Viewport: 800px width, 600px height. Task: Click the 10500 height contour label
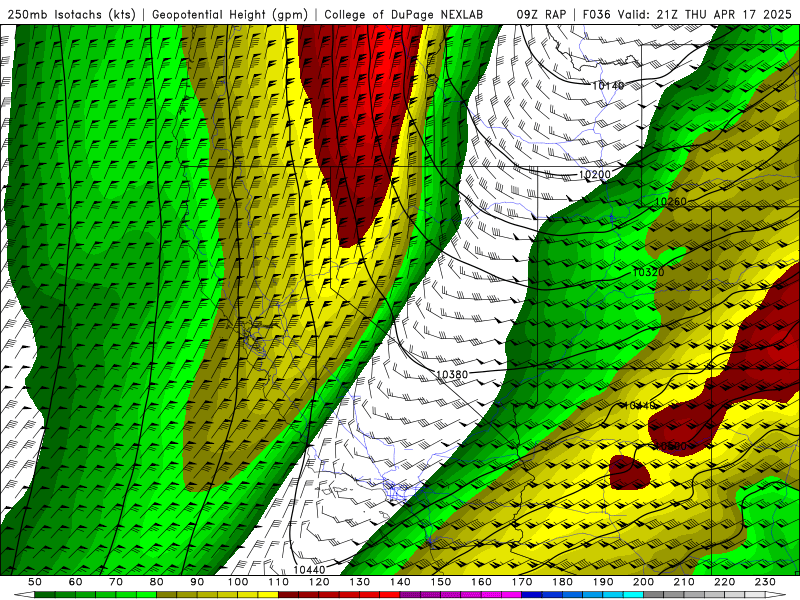coord(670,446)
